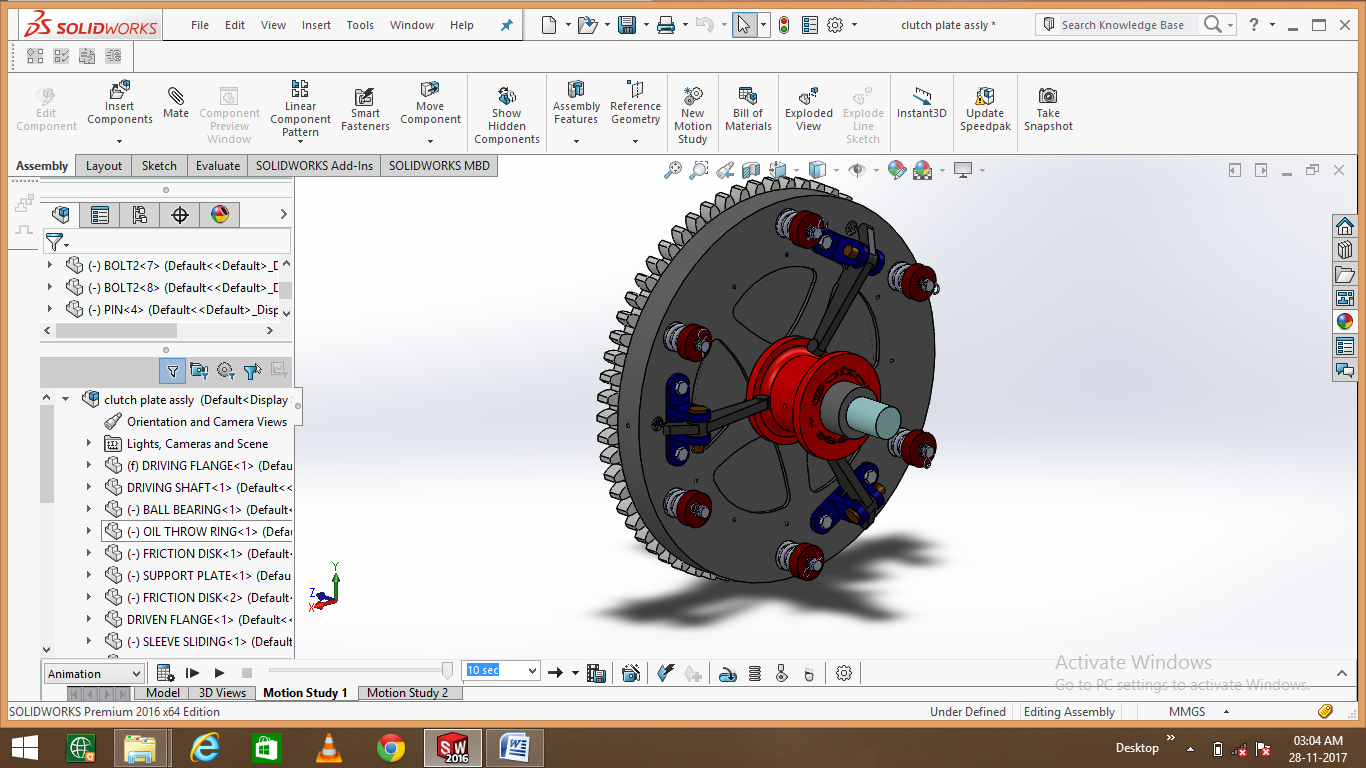Open the Insert menu
Image resolution: width=1366 pixels, height=768 pixels.
(316, 25)
